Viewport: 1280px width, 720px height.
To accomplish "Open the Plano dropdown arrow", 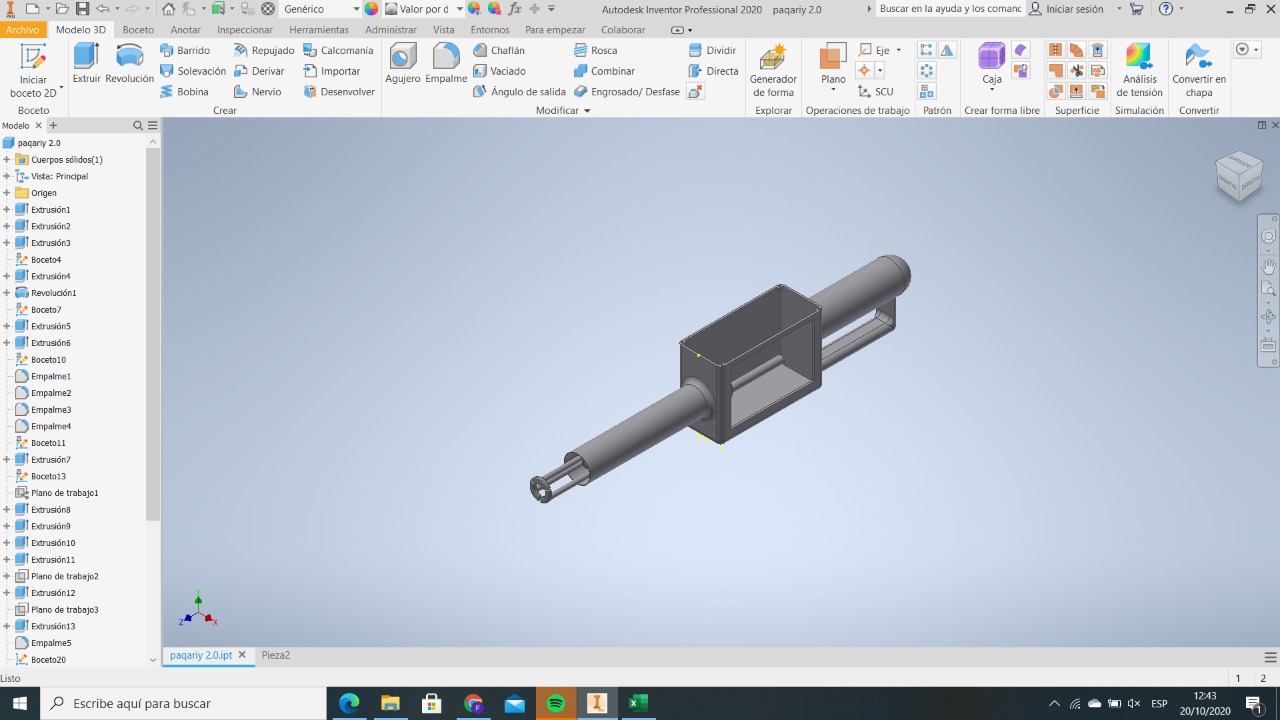I will 832,91.
